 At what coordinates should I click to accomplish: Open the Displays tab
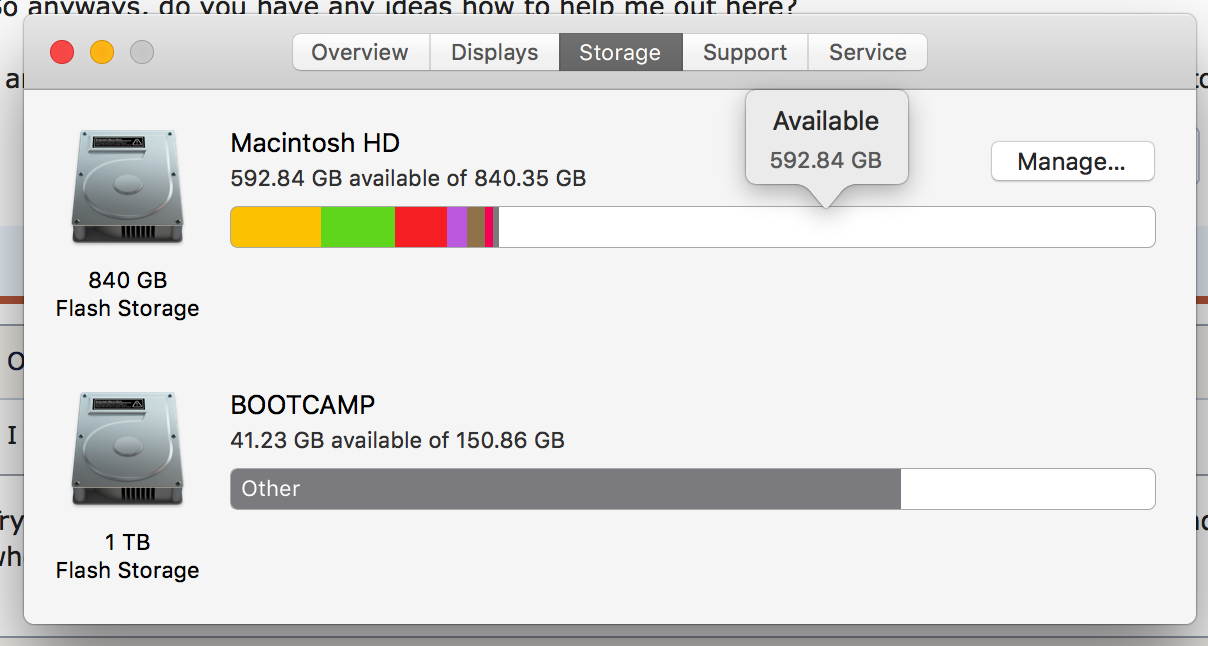coord(495,52)
